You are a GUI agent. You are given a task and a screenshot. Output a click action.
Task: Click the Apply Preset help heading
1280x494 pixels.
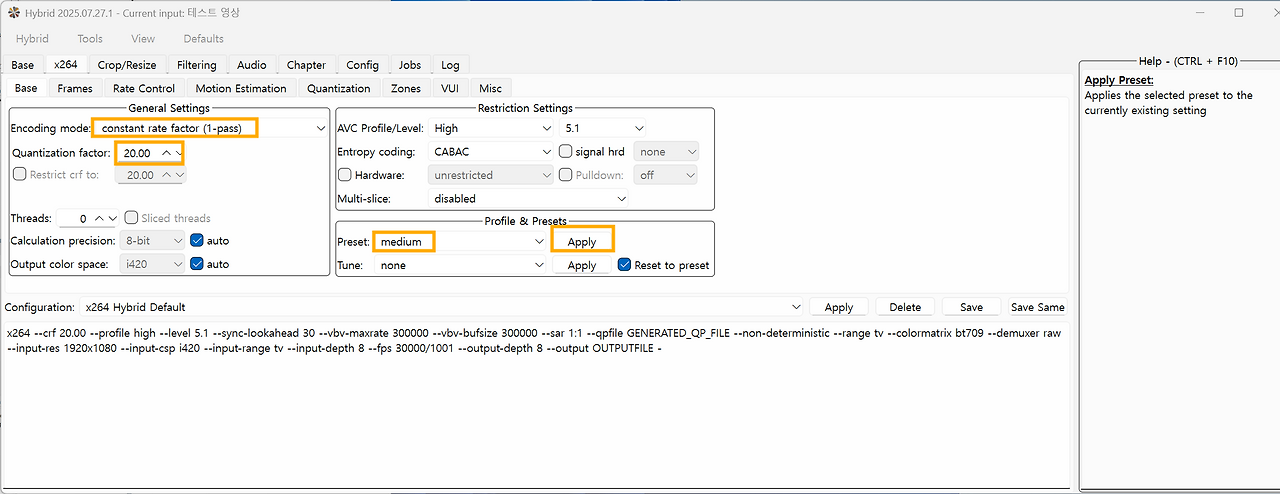[1119, 80]
